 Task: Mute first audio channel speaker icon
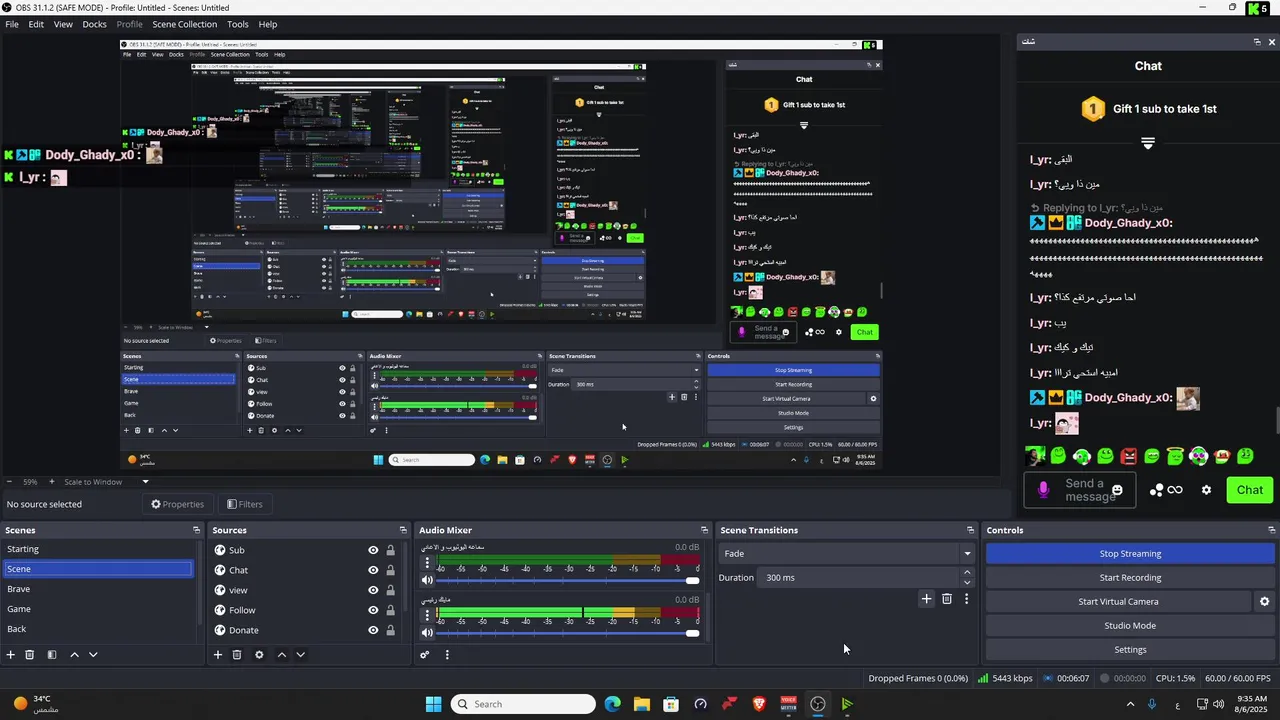coord(427,580)
